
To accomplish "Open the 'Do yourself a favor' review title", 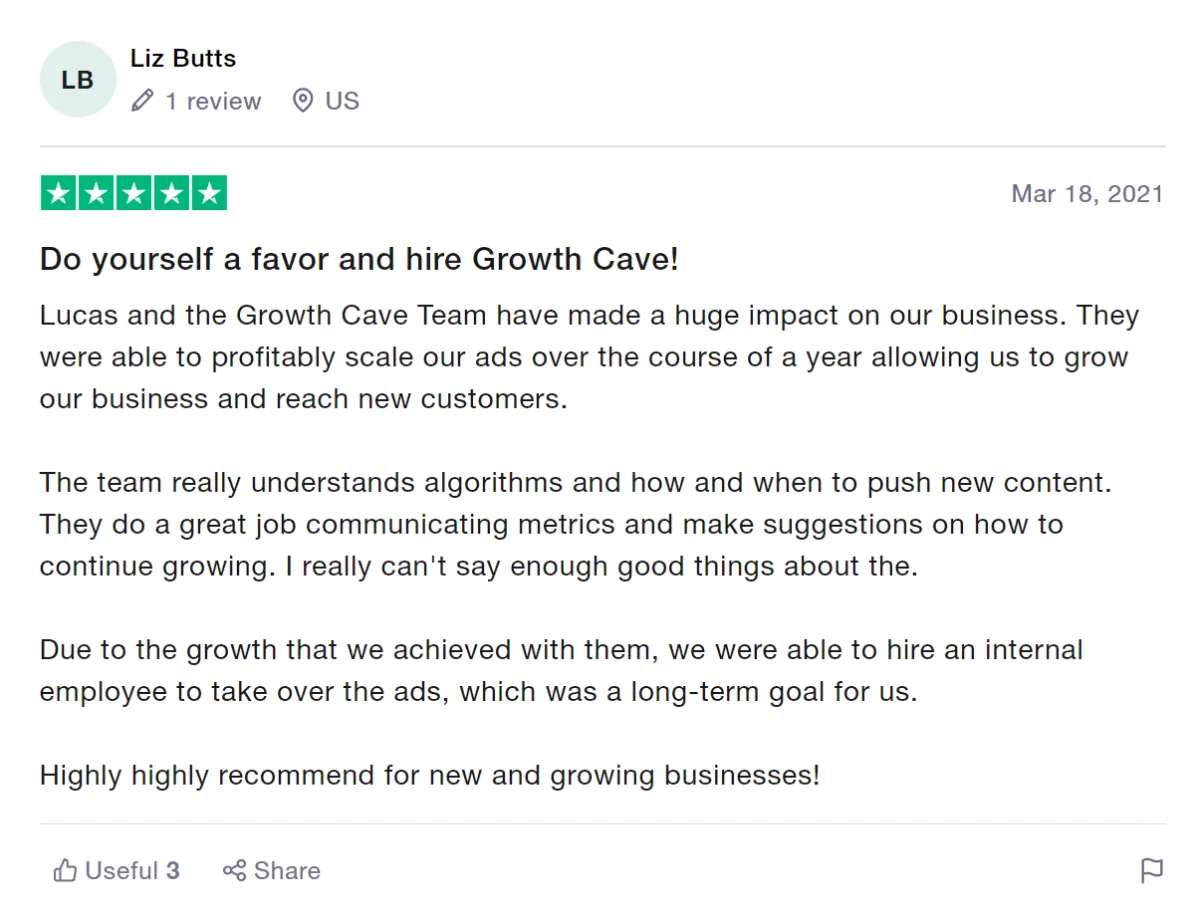I will point(359,259).
